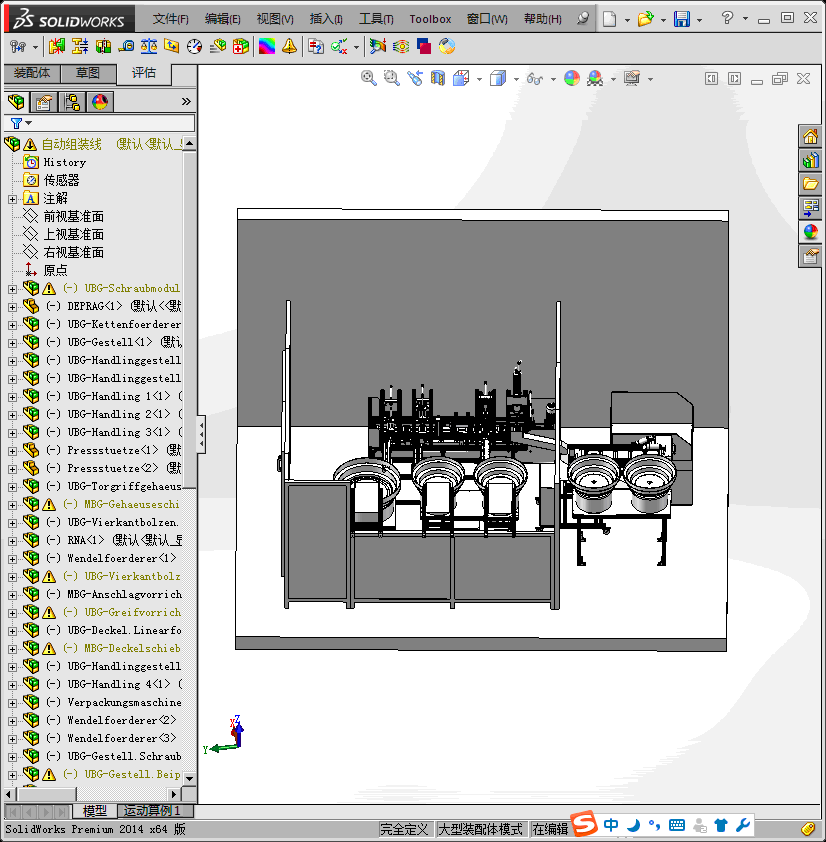Open Appearances color ball icon in task pane
The image size is (826, 842).
[810, 232]
